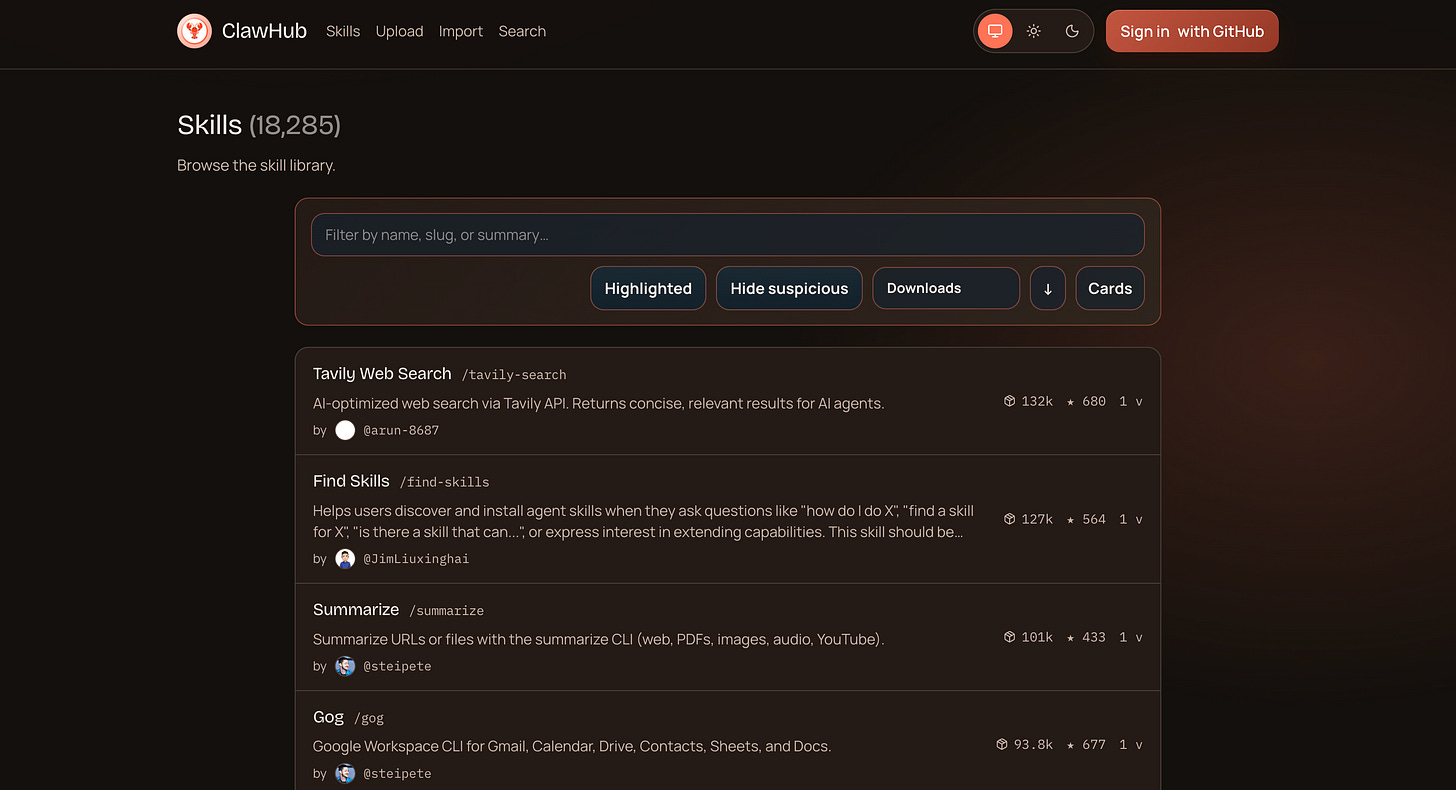
Task: Click the /tavily-search slug
Action: pos(514,375)
